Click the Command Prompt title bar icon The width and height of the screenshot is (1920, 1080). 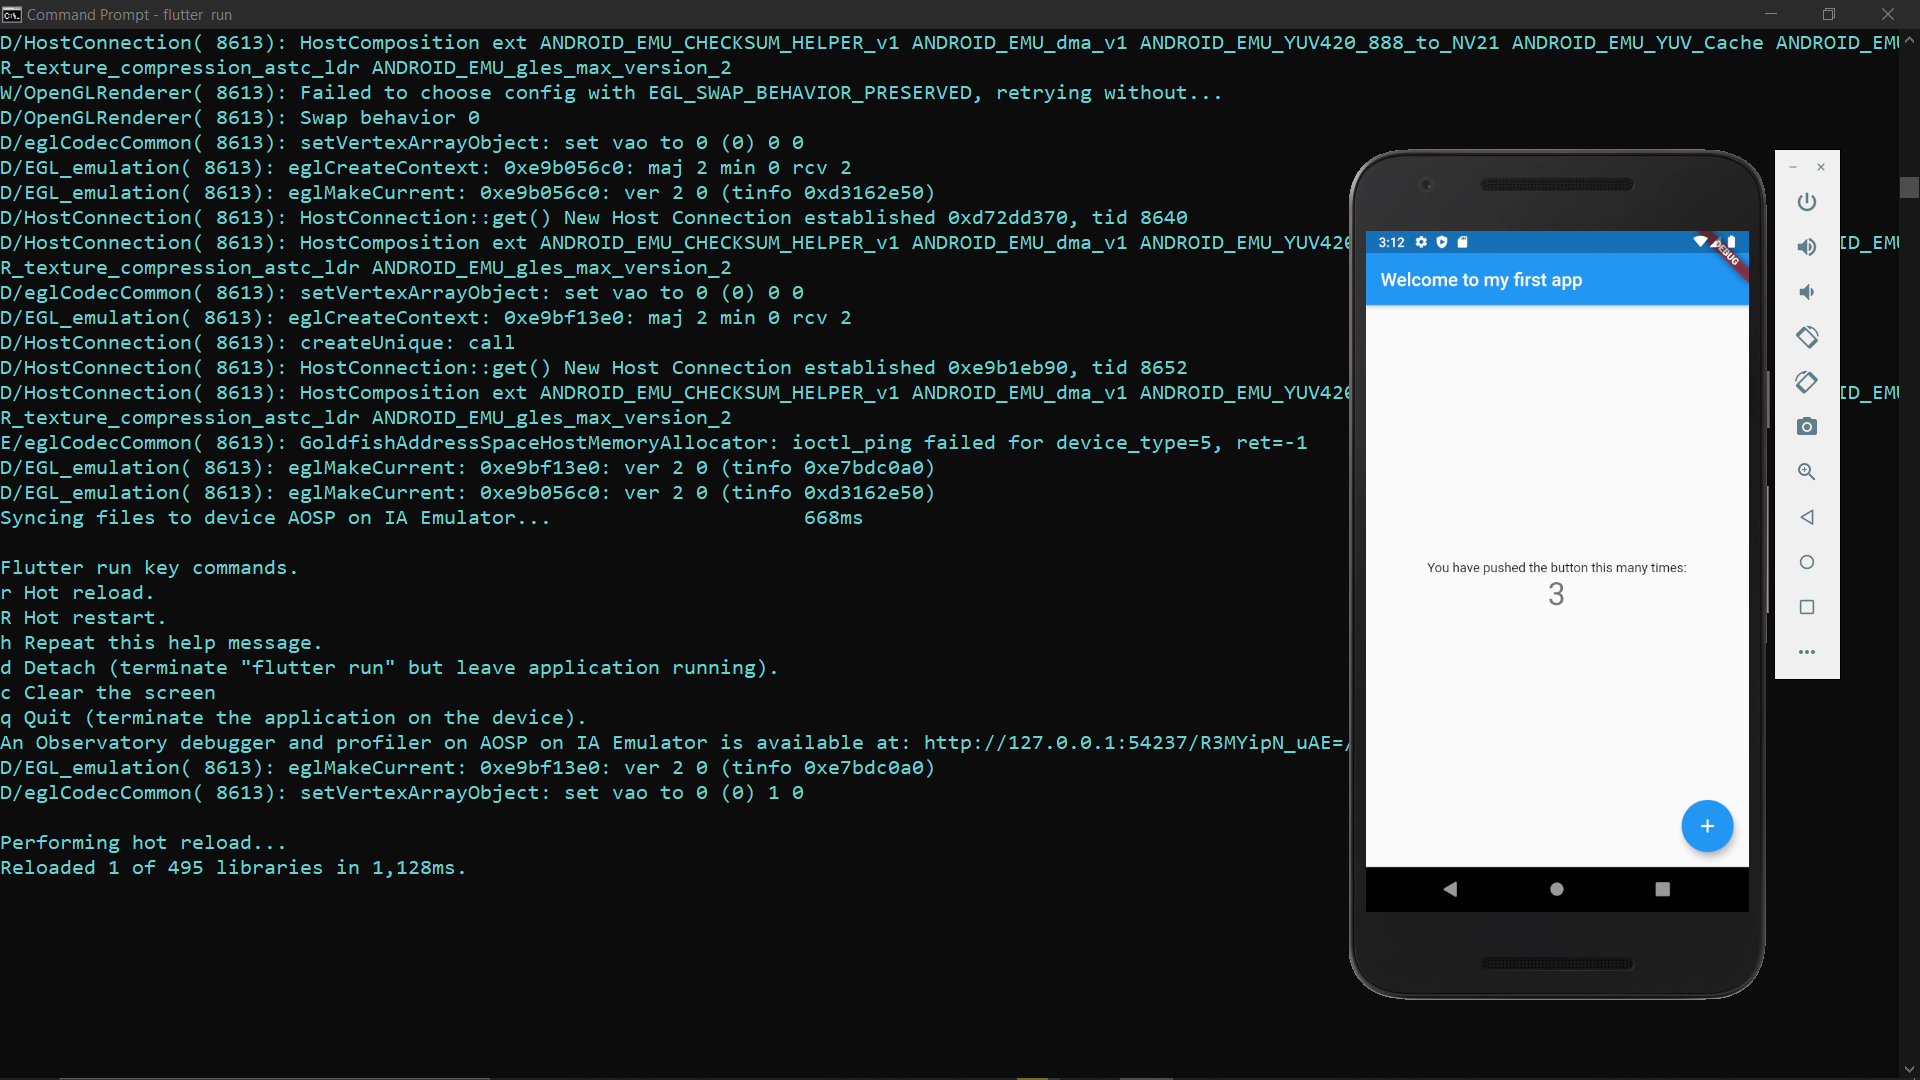(12, 14)
